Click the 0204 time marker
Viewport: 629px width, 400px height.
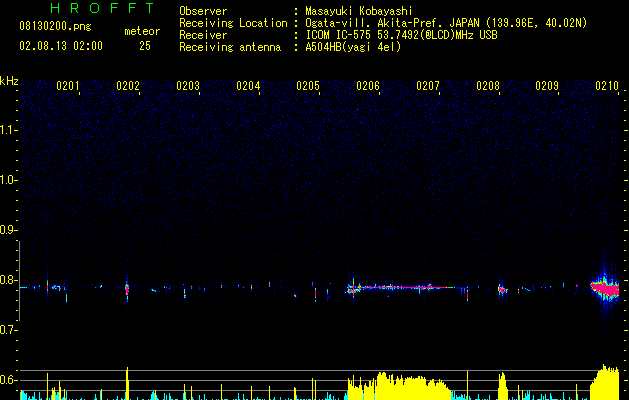tap(248, 86)
